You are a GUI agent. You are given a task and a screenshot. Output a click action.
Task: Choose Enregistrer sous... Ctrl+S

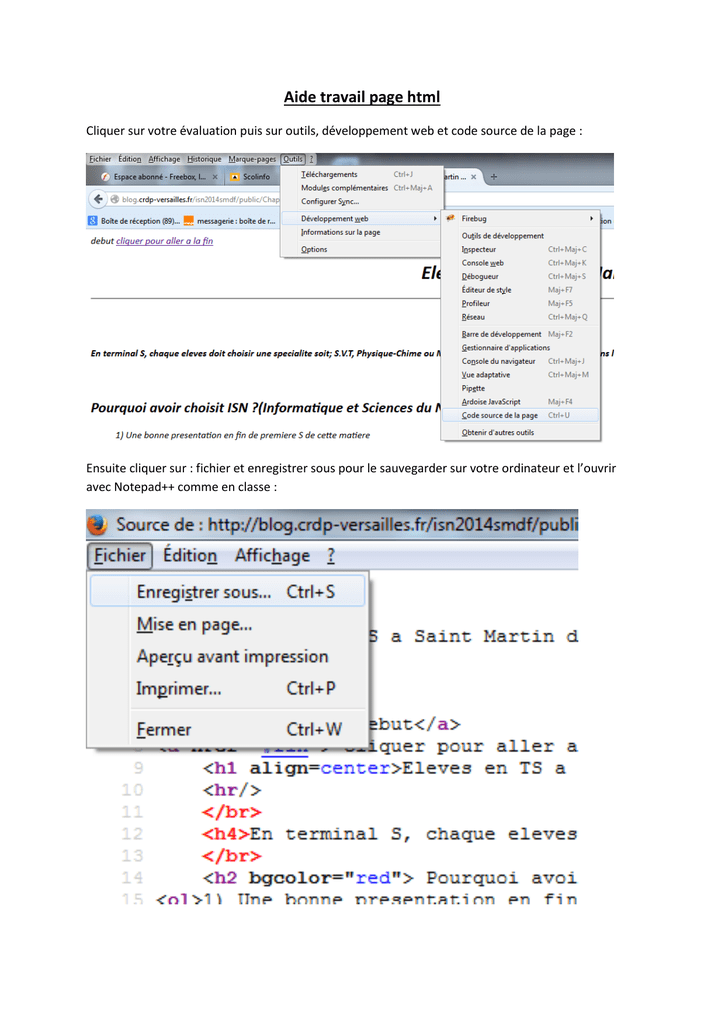tap(227, 592)
